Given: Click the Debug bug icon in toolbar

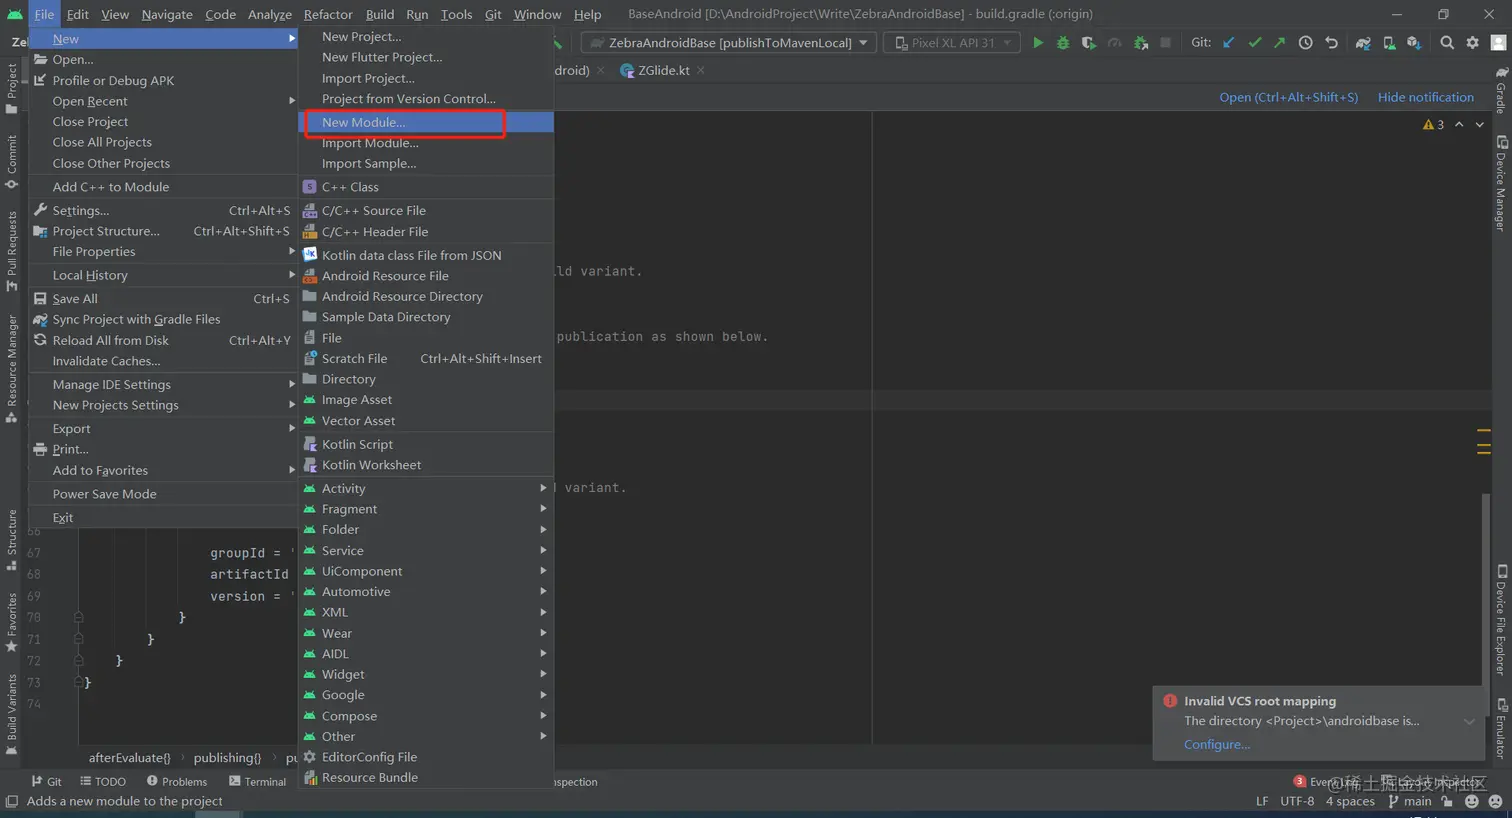Looking at the screenshot, I should point(1063,43).
